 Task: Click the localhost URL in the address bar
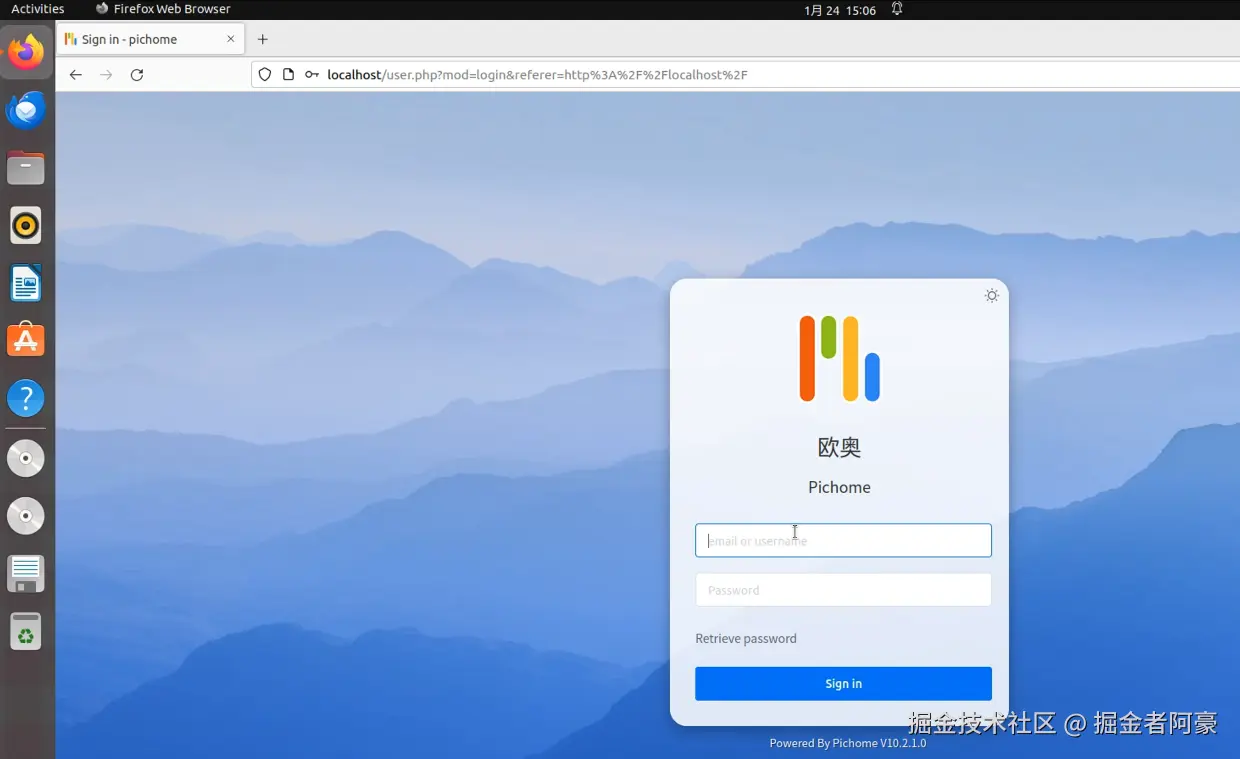pos(537,75)
